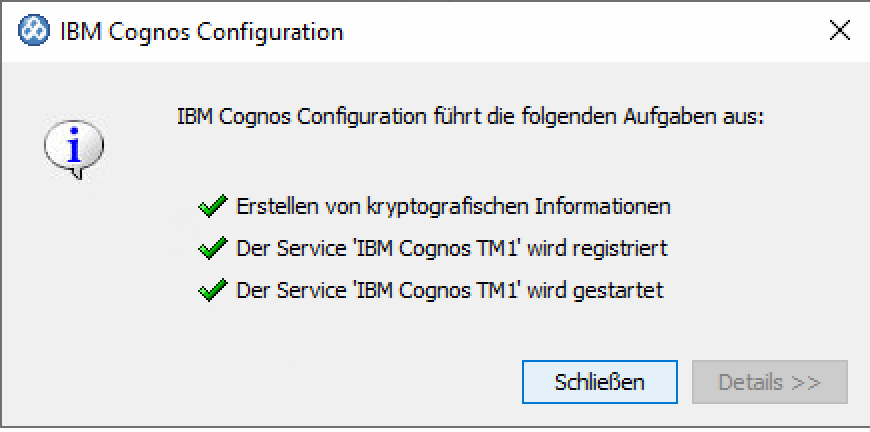Close the dialog with the X button
This screenshot has width=870, height=432.
[840, 32]
